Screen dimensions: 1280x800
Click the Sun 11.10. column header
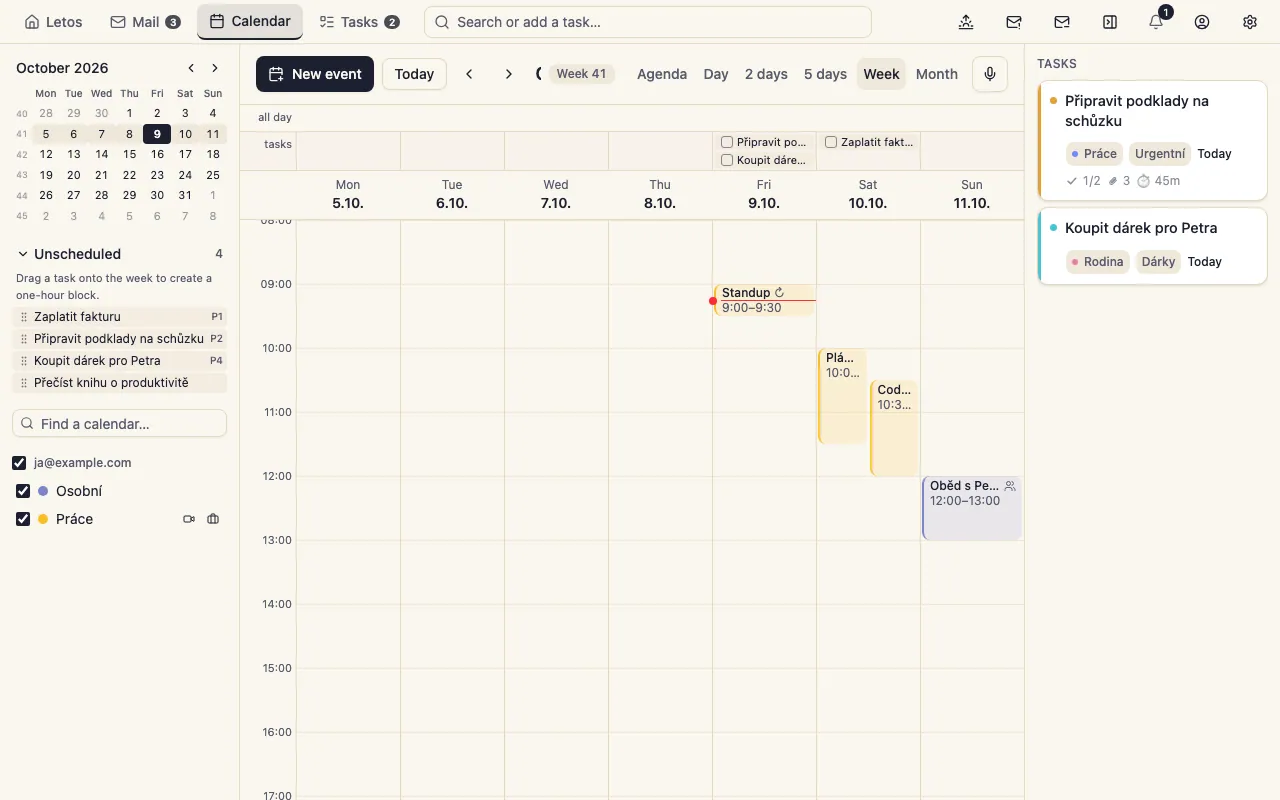pos(972,194)
